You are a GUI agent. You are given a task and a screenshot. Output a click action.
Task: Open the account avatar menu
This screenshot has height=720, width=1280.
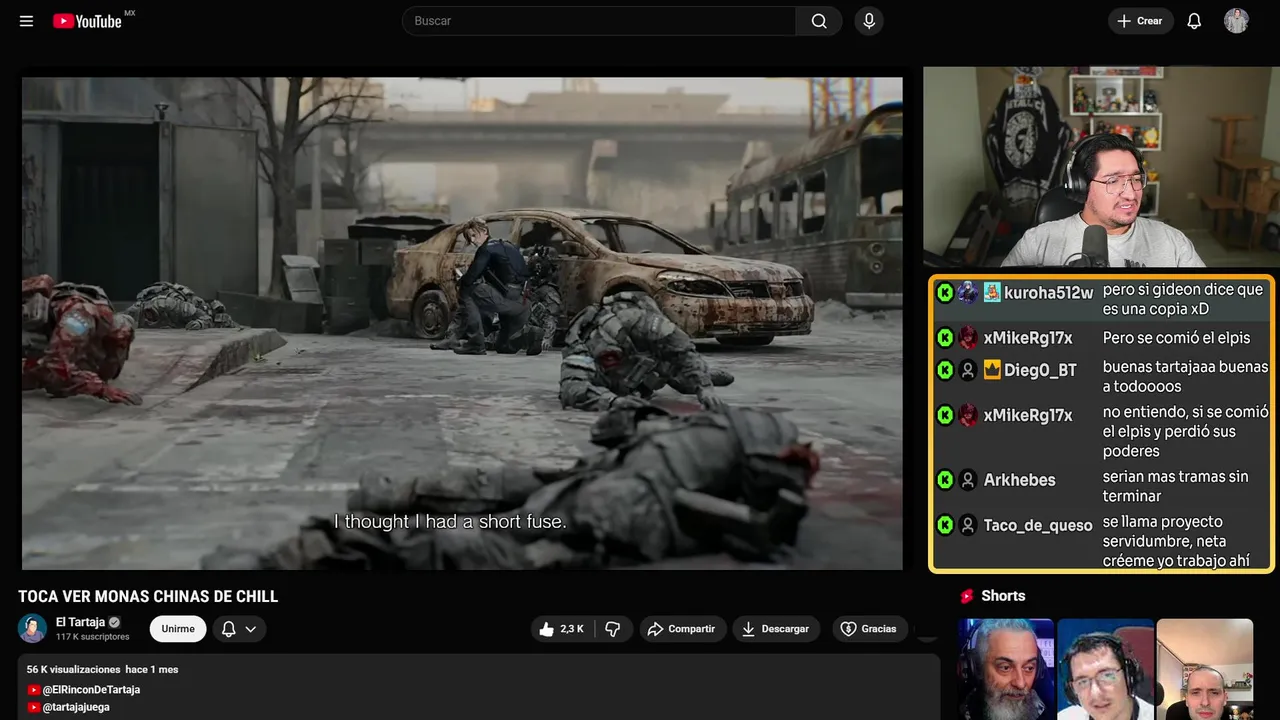click(x=1236, y=21)
